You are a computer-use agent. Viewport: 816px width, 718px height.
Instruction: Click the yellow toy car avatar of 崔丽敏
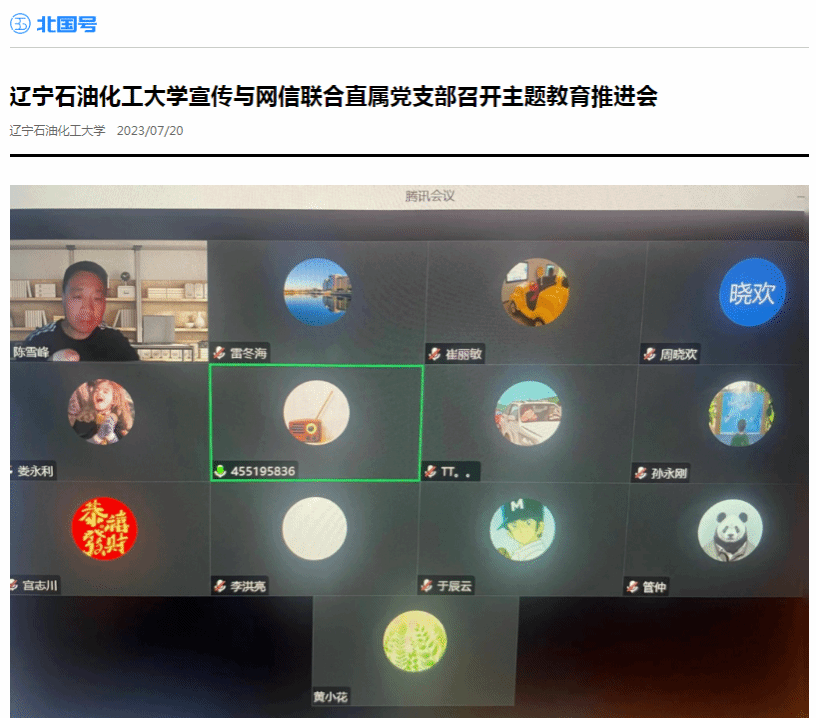534,292
